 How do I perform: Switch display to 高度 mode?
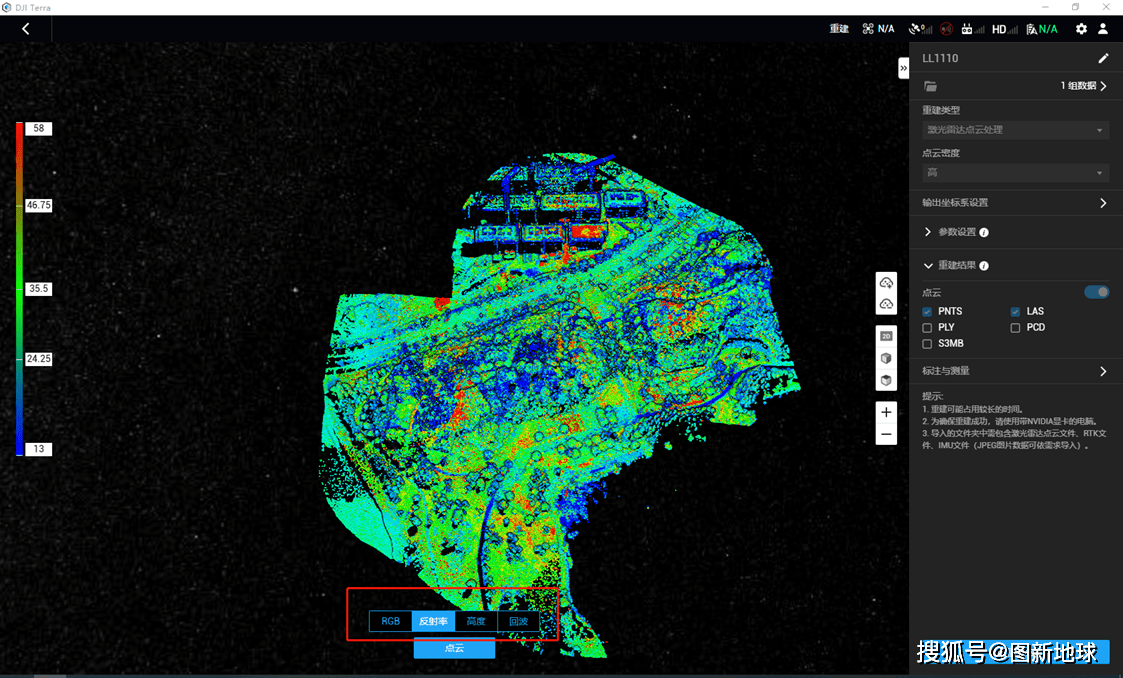[x=476, y=621]
